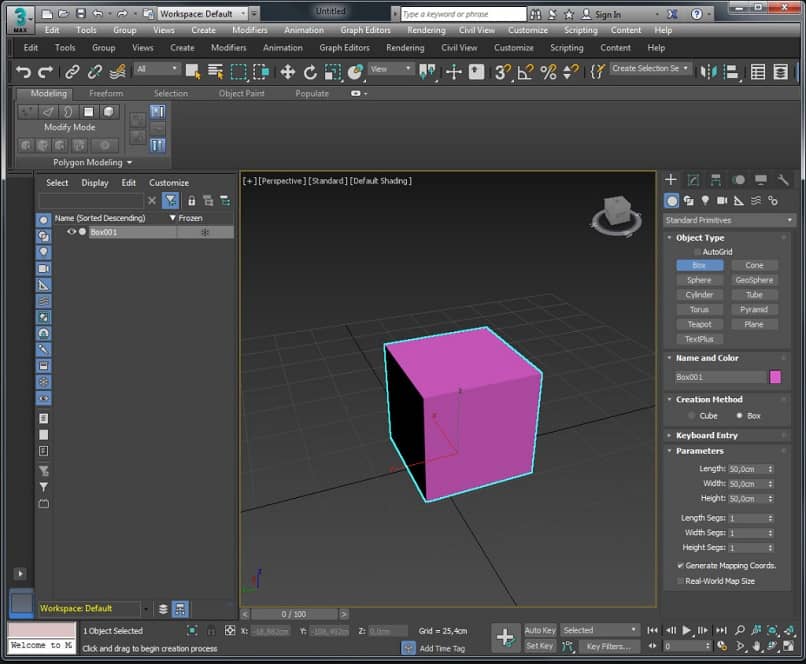Enable the AutoGrid checkbox
This screenshot has width=806, height=664.
698,252
